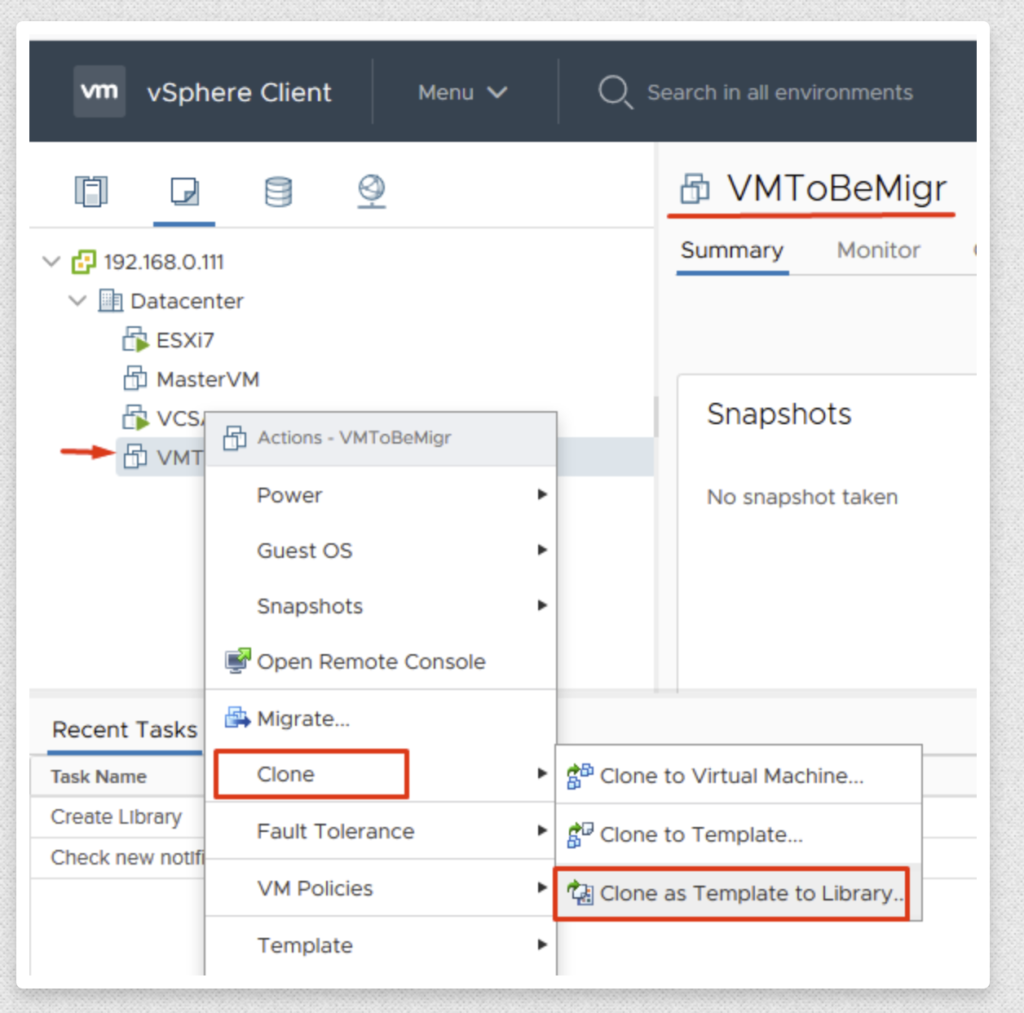1024x1013 pixels.
Task: Select the VMs and Templates view icon
Action: tap(185, 191)
